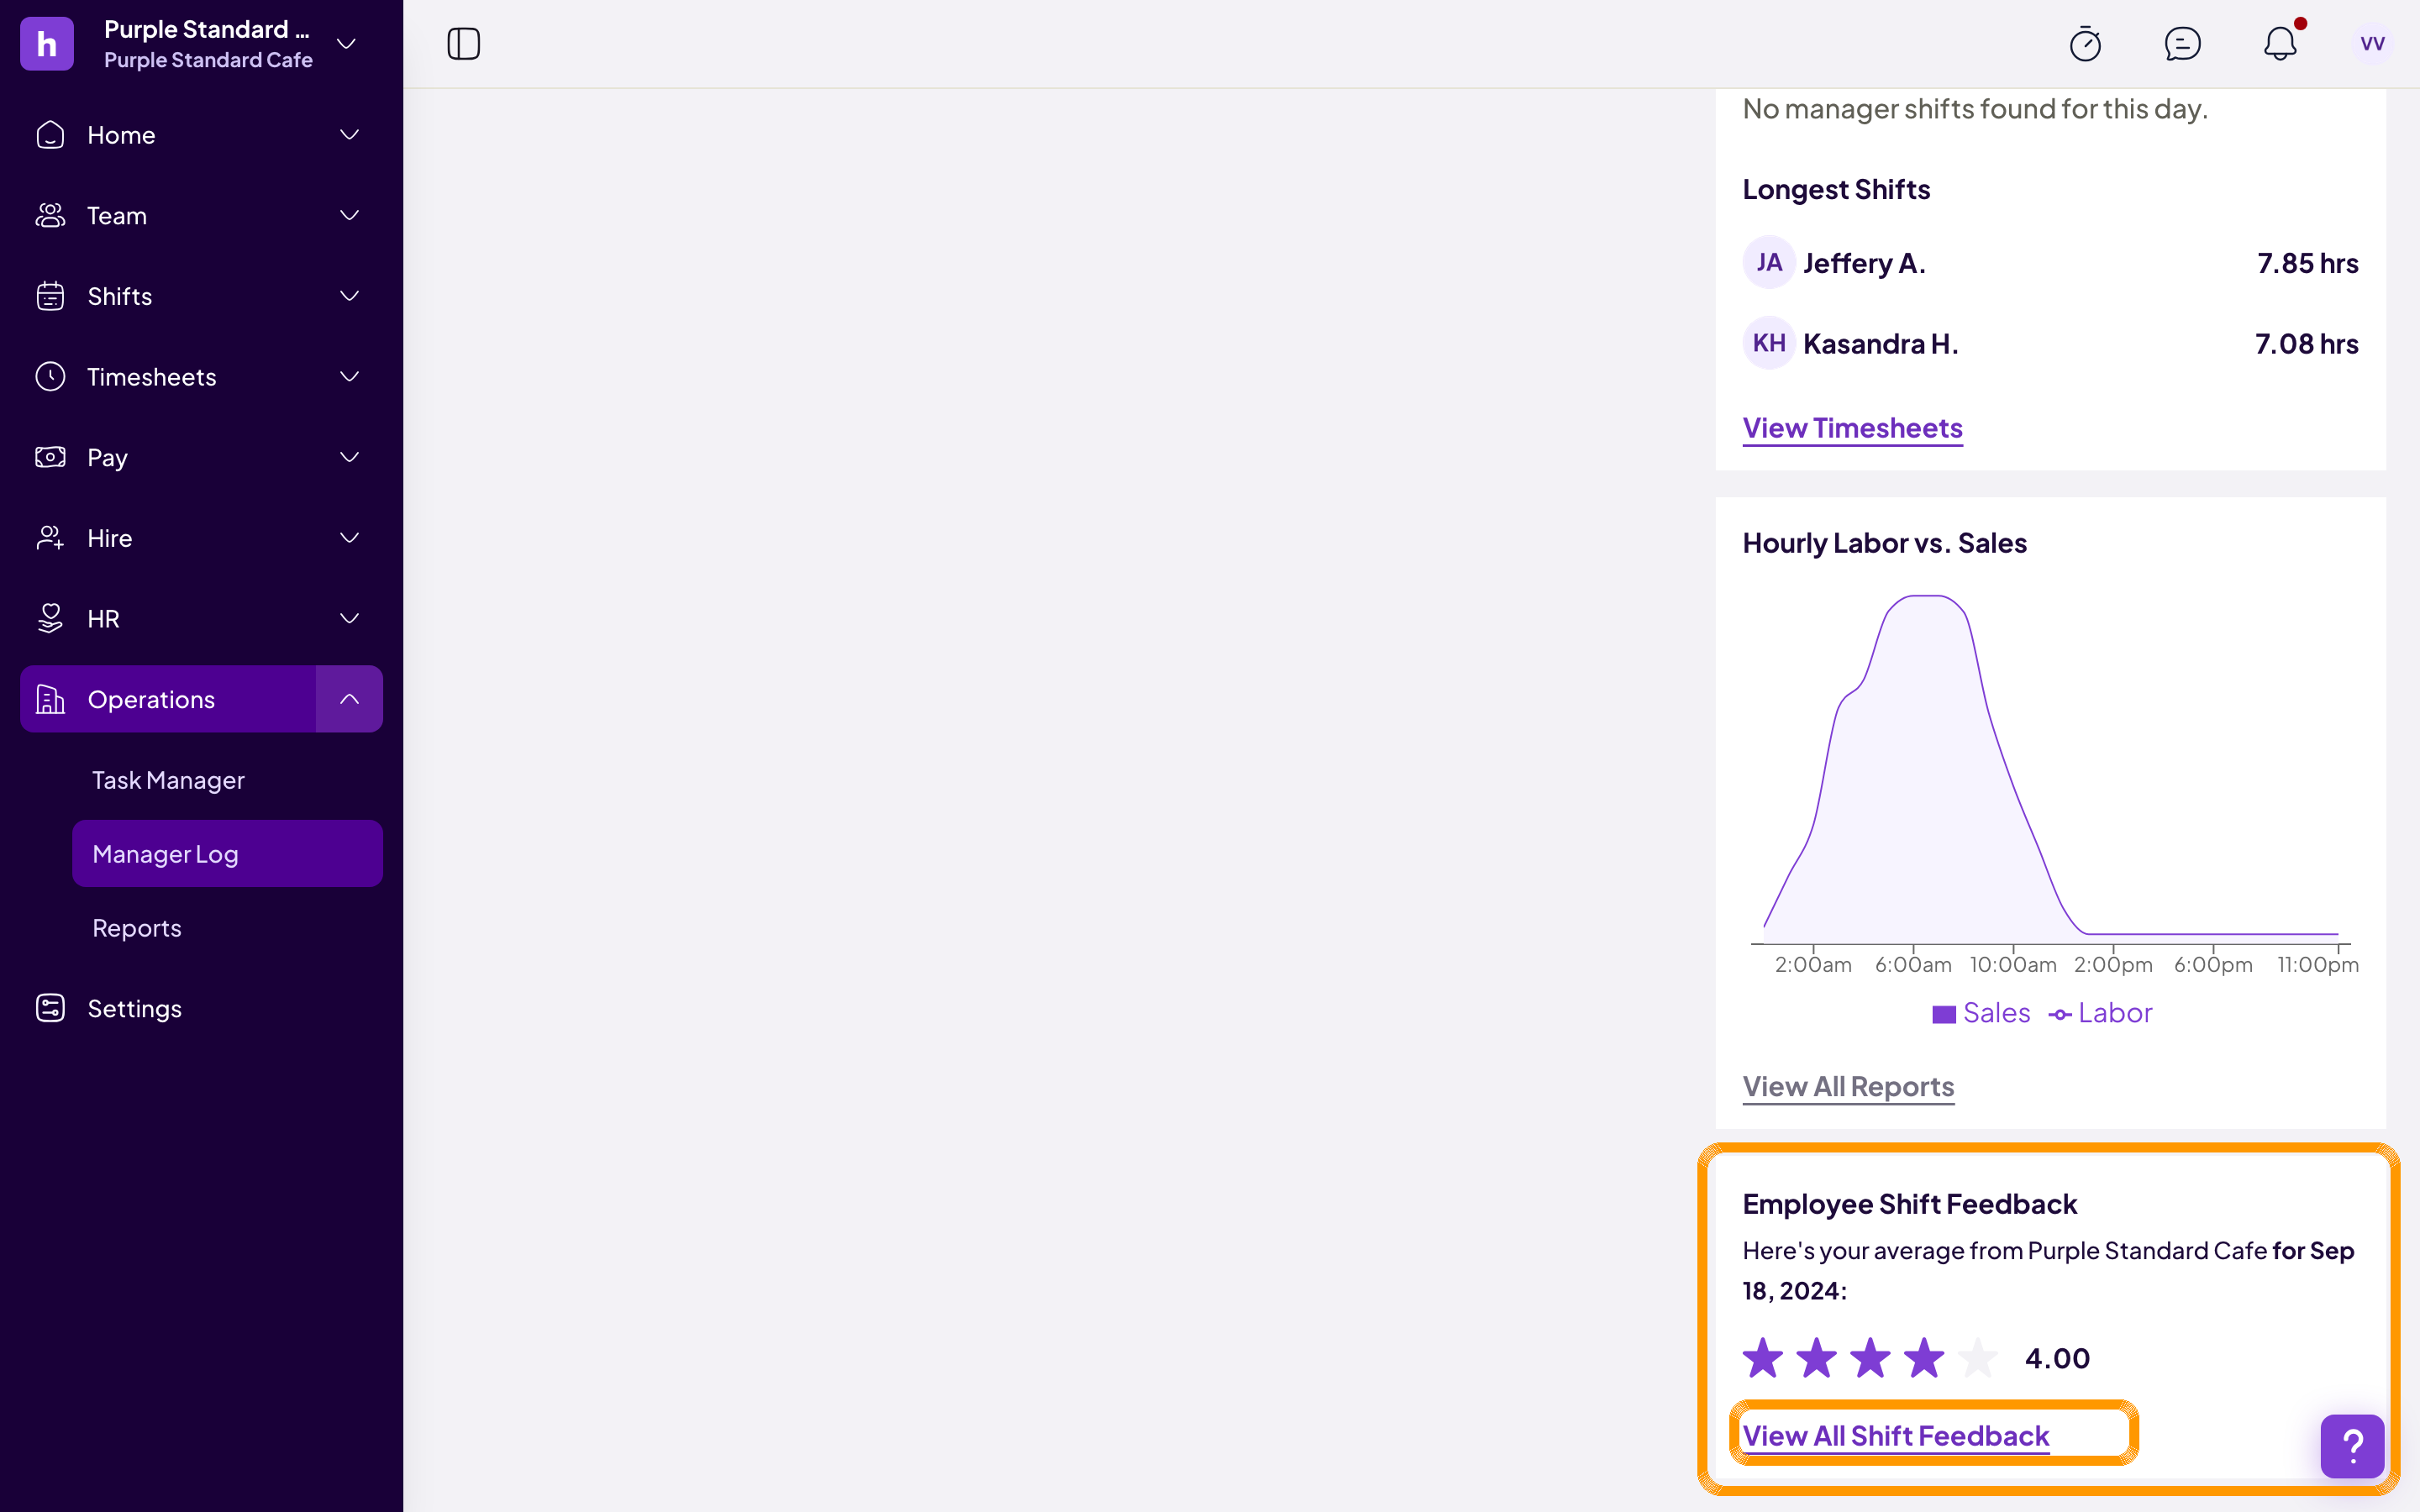Toggle the sidebar collapse panel icon
This screenshot has height=1512, width=2420.
(x=464, y=44)
